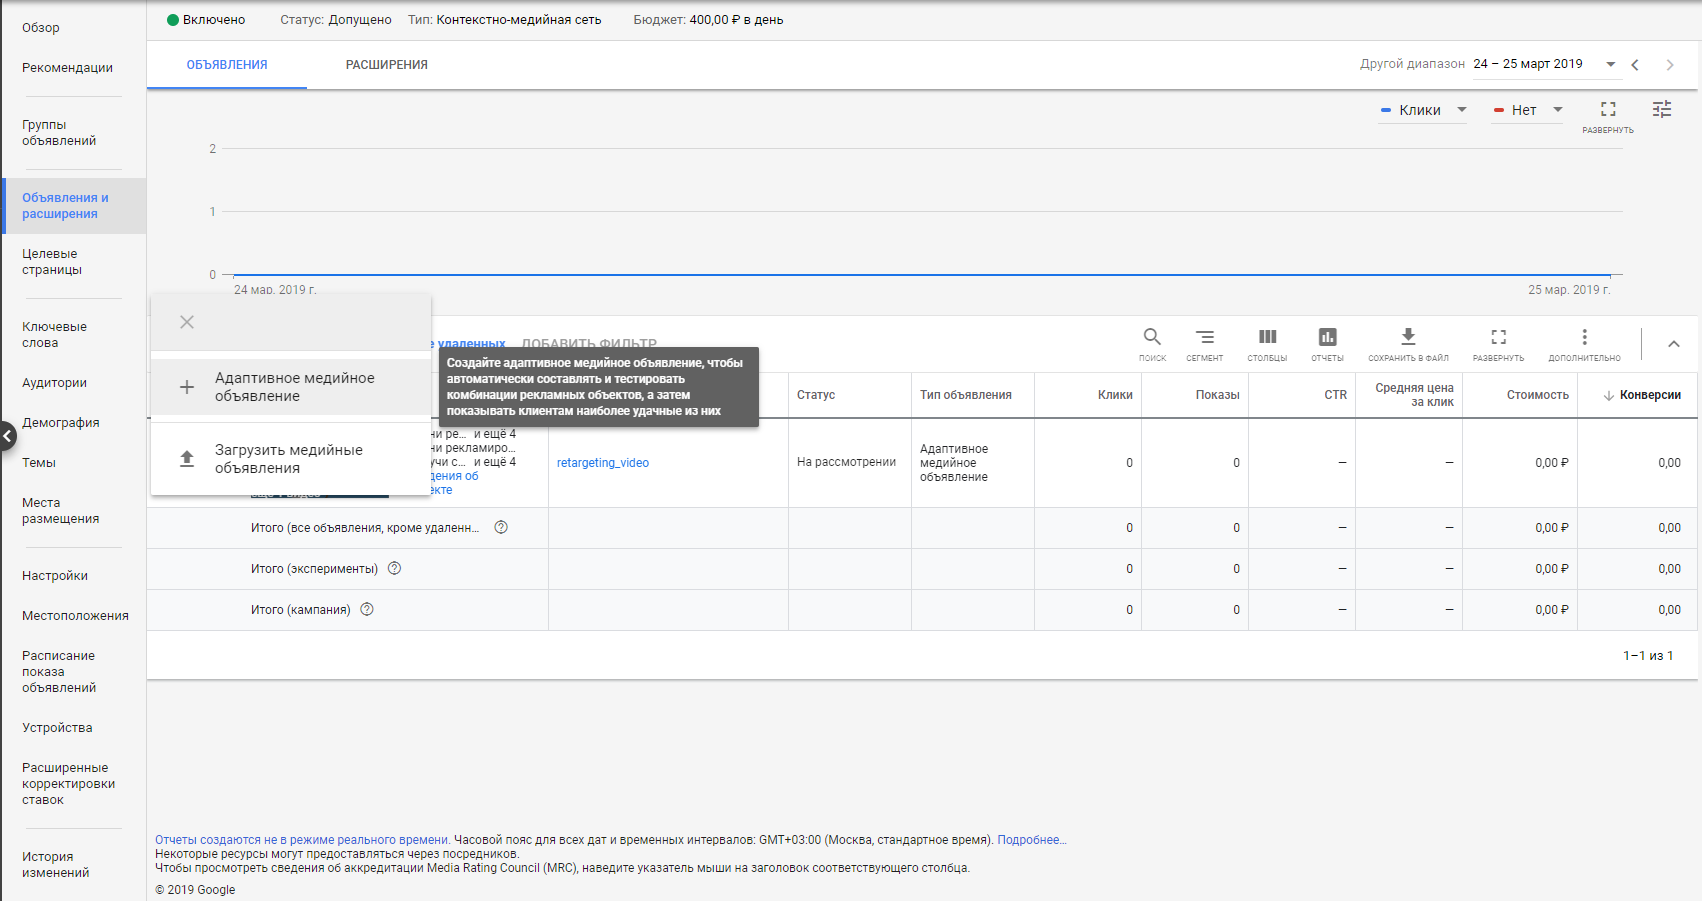The image size is (1702, 901).
Task: Collapse the table toolbar with the chevron
Action: click(1673, 344)
